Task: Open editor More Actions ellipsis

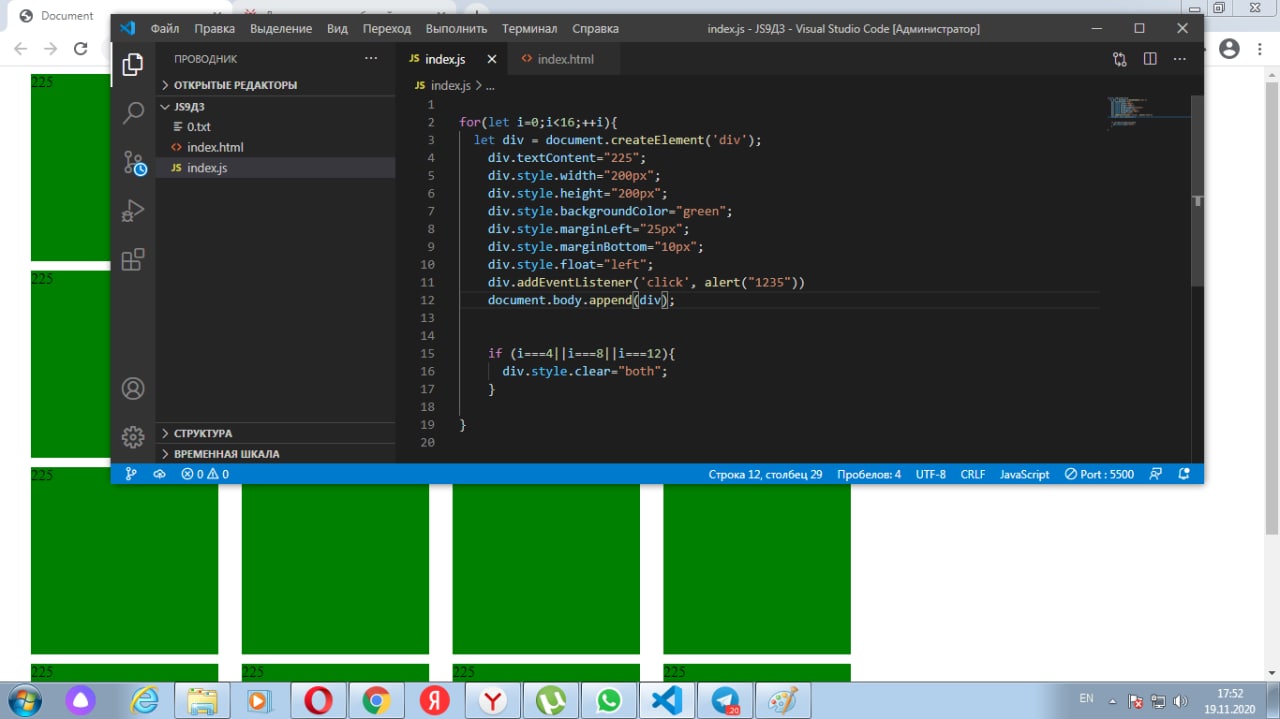Action: tap(1181, 59)
